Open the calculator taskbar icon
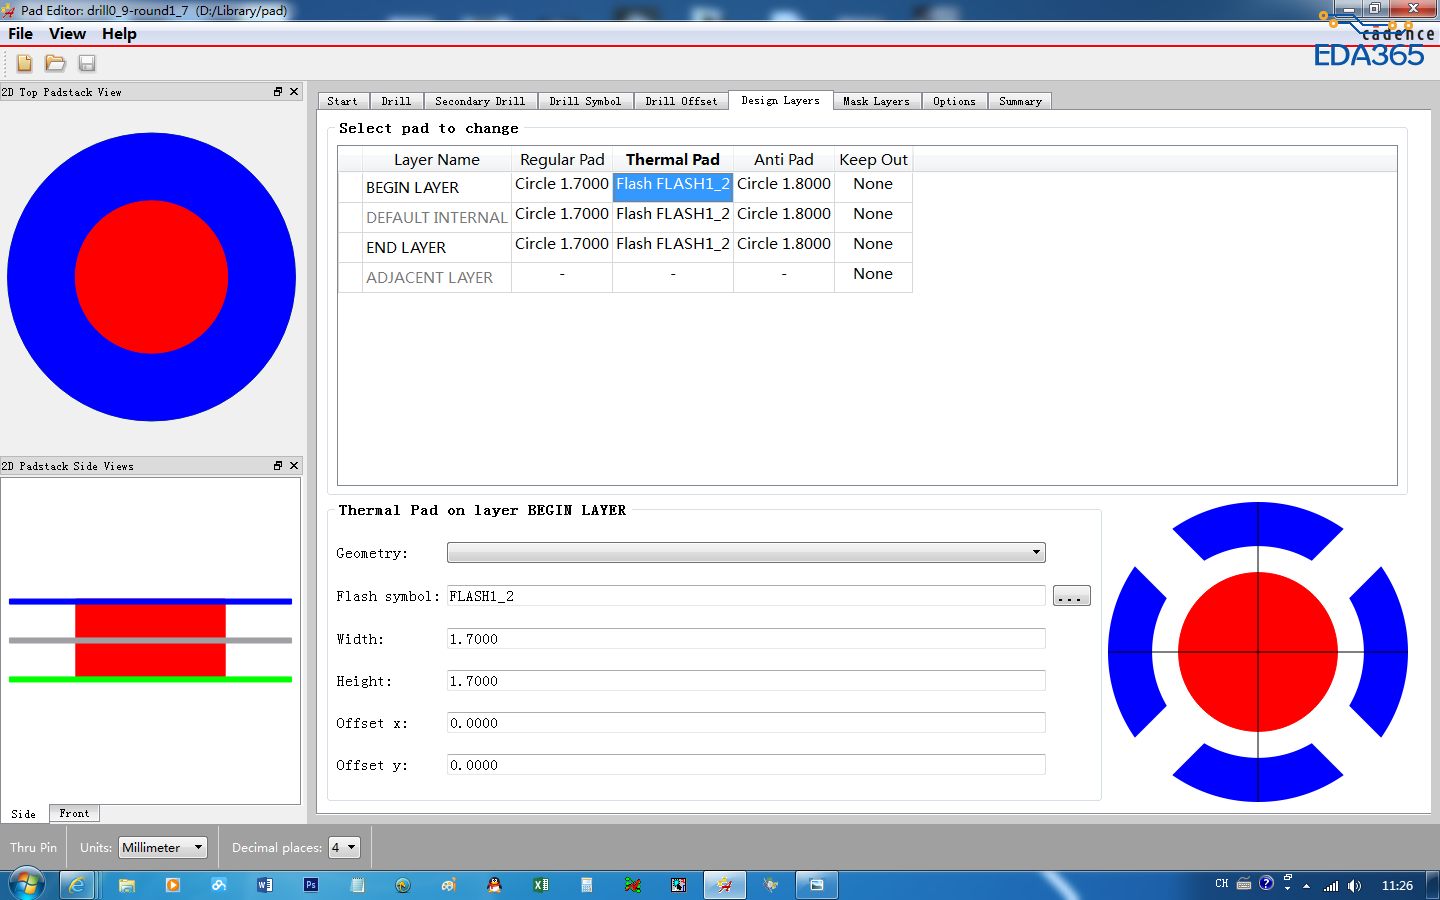 (587, 885)
